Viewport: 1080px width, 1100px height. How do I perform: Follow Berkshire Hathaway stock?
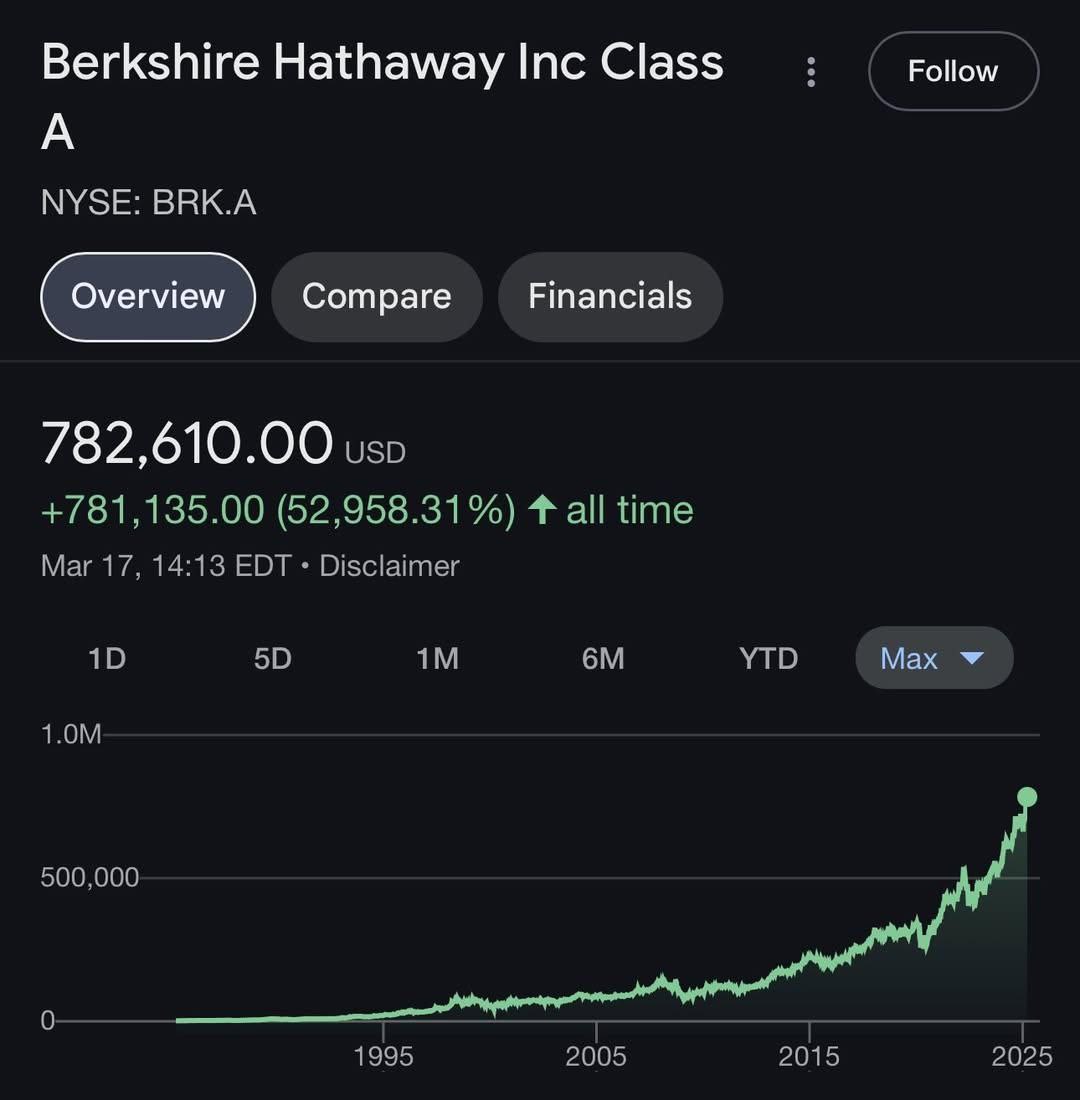pos(953,72)
